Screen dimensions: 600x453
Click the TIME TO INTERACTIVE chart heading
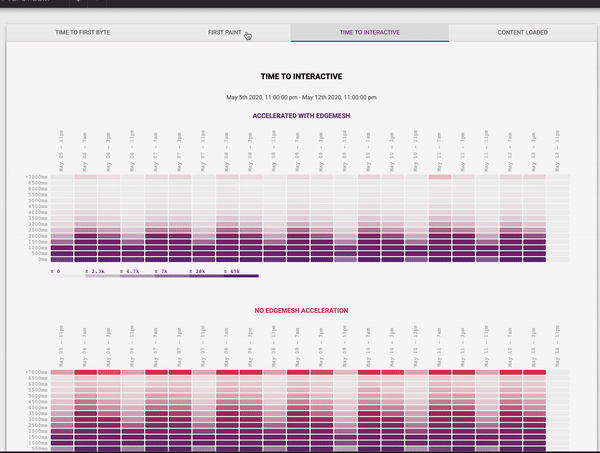(302, 77)
